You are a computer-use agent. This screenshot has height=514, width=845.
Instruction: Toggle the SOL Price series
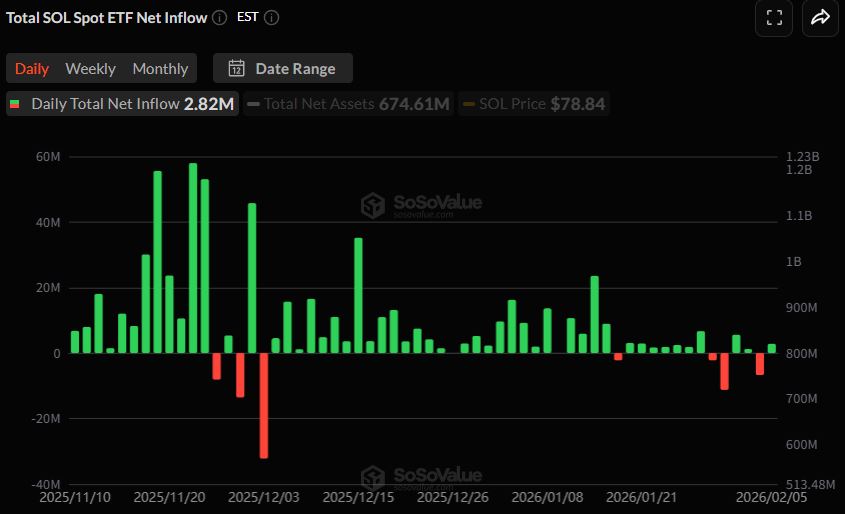click(x=532, y=104)
